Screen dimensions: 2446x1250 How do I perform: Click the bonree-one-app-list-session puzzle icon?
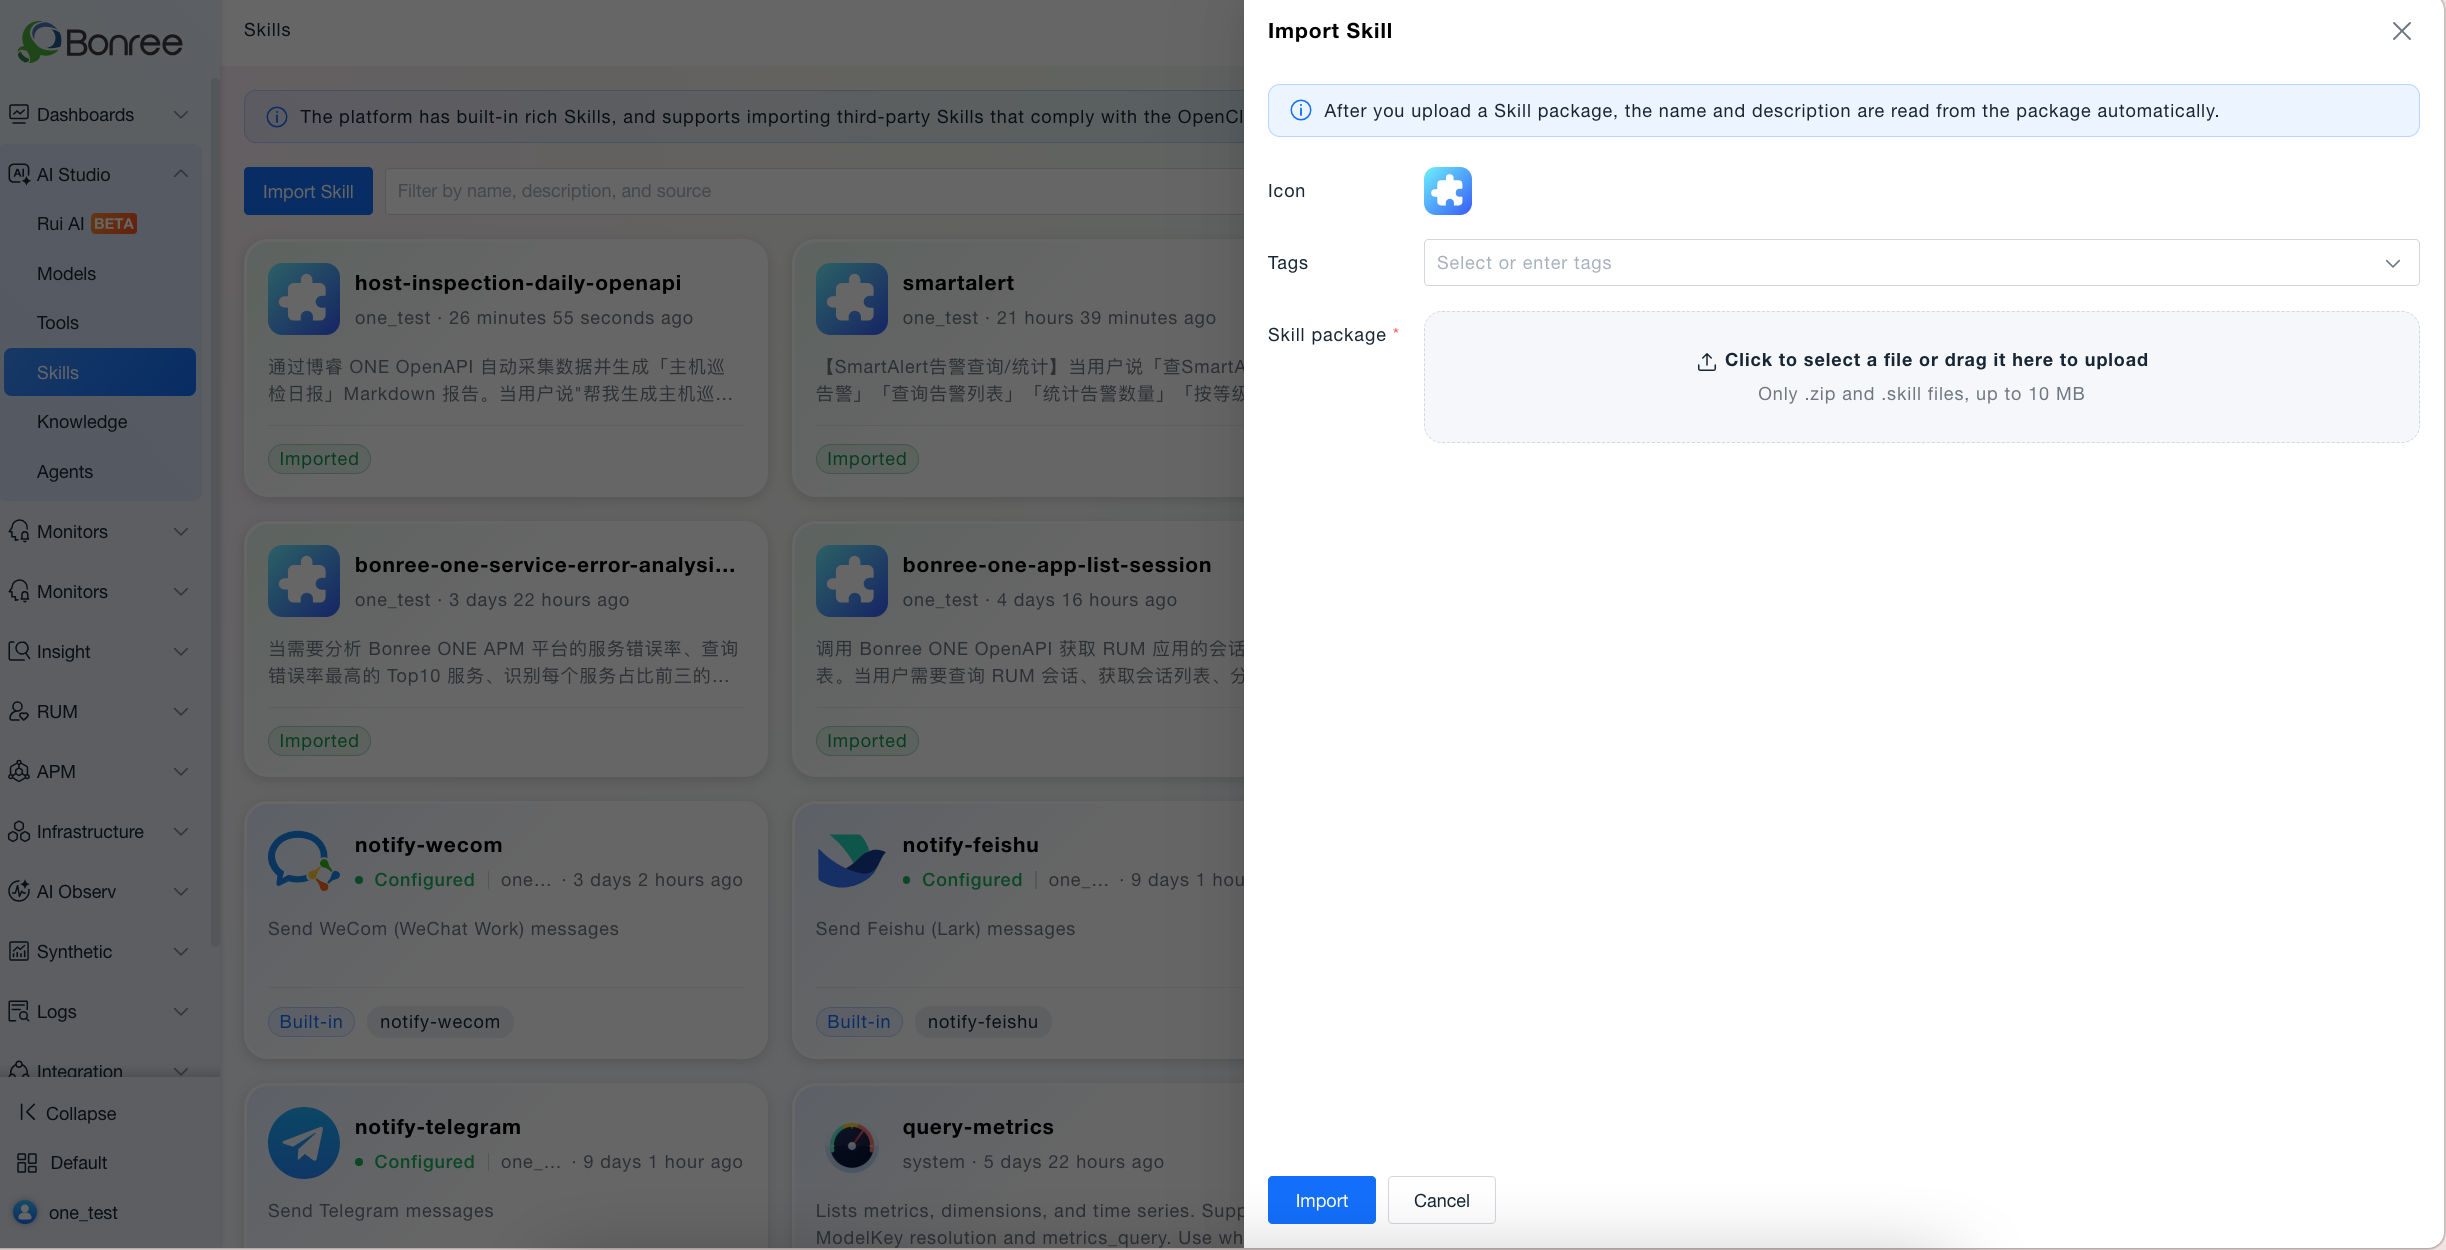(x=852, y=581)
